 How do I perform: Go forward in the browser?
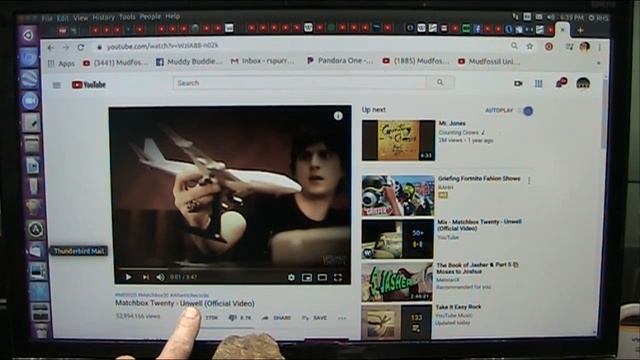[x=66, y=47]
